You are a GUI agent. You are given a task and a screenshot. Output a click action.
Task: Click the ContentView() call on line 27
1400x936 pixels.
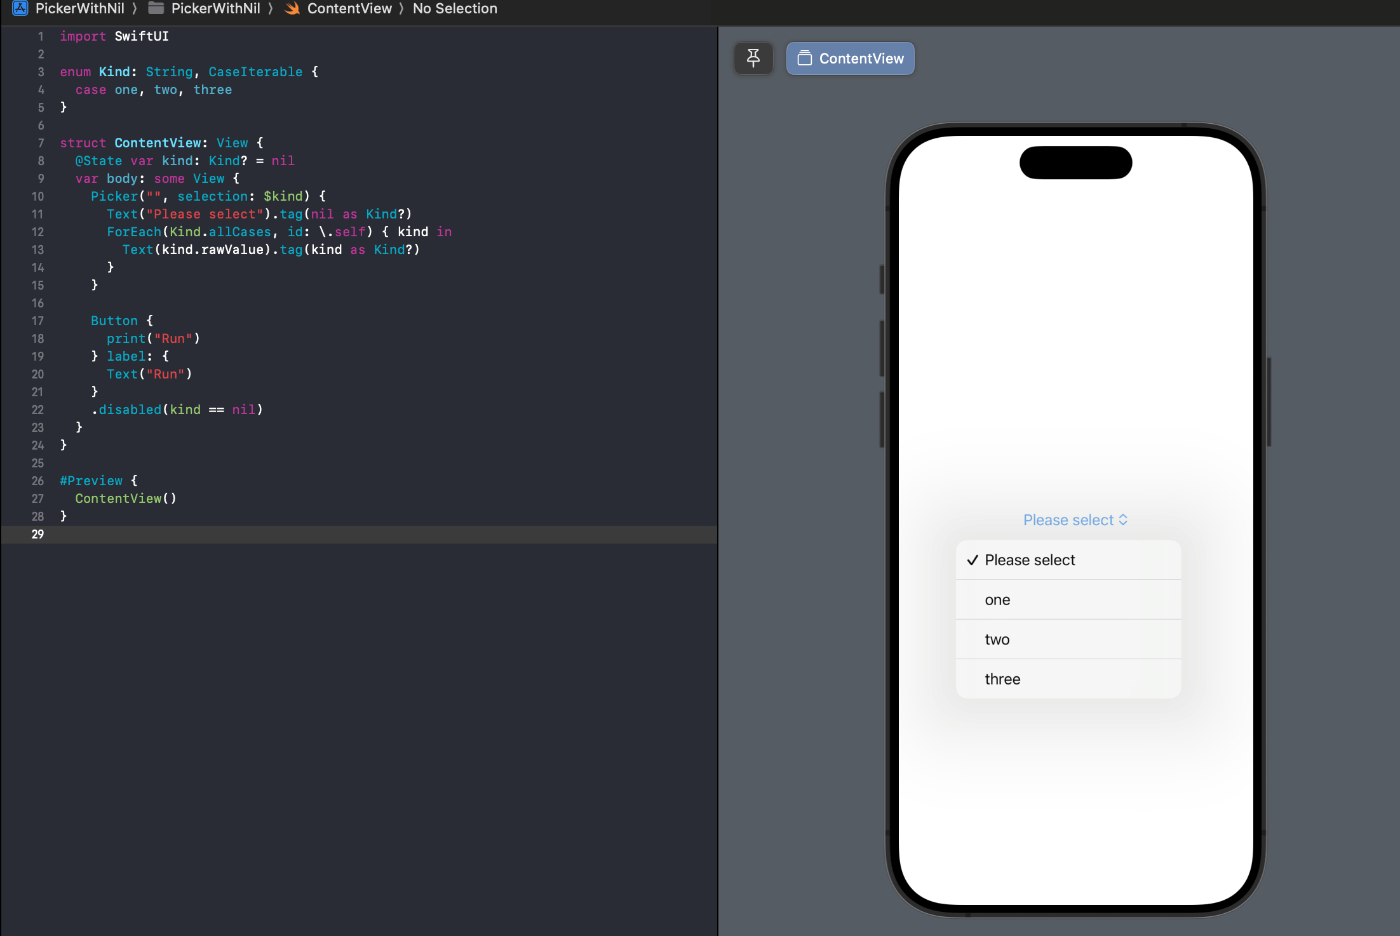126,499
